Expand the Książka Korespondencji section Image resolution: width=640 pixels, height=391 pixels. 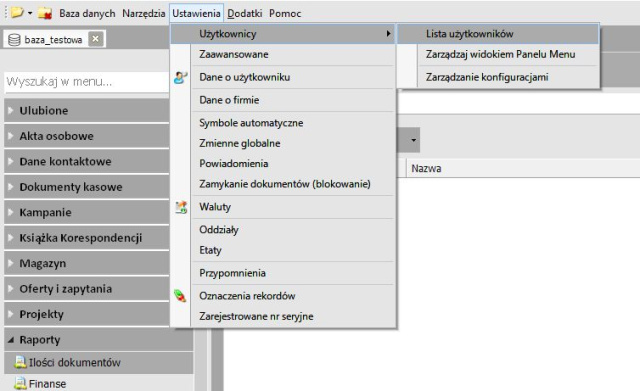pyautogui.click(x=86, y=238)
